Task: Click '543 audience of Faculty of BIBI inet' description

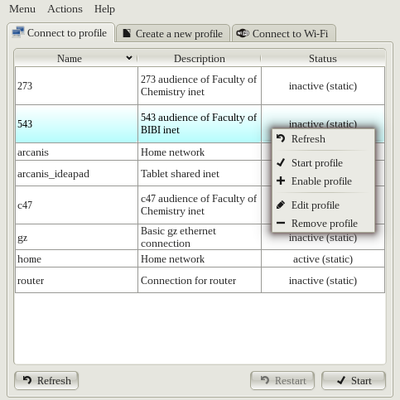Action: (x=199, y=123)
